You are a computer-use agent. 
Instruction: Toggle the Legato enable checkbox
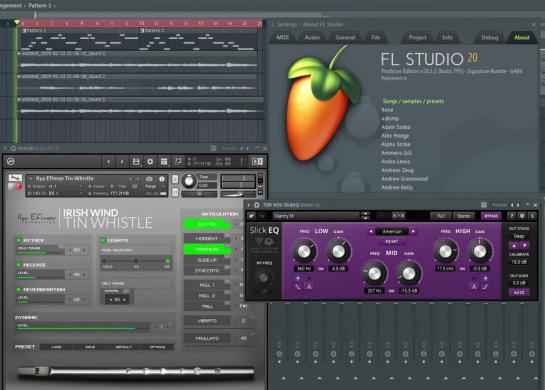click(103, 240)
